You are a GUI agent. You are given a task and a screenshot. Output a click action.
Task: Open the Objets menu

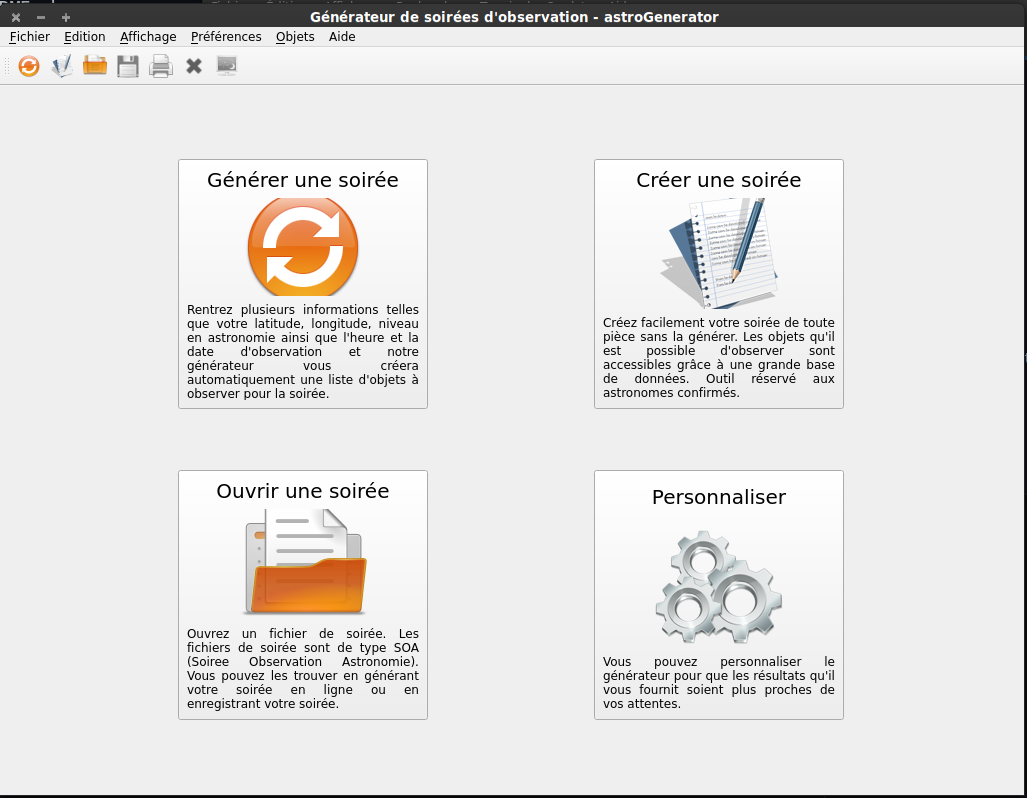click(x=295, y=37)
